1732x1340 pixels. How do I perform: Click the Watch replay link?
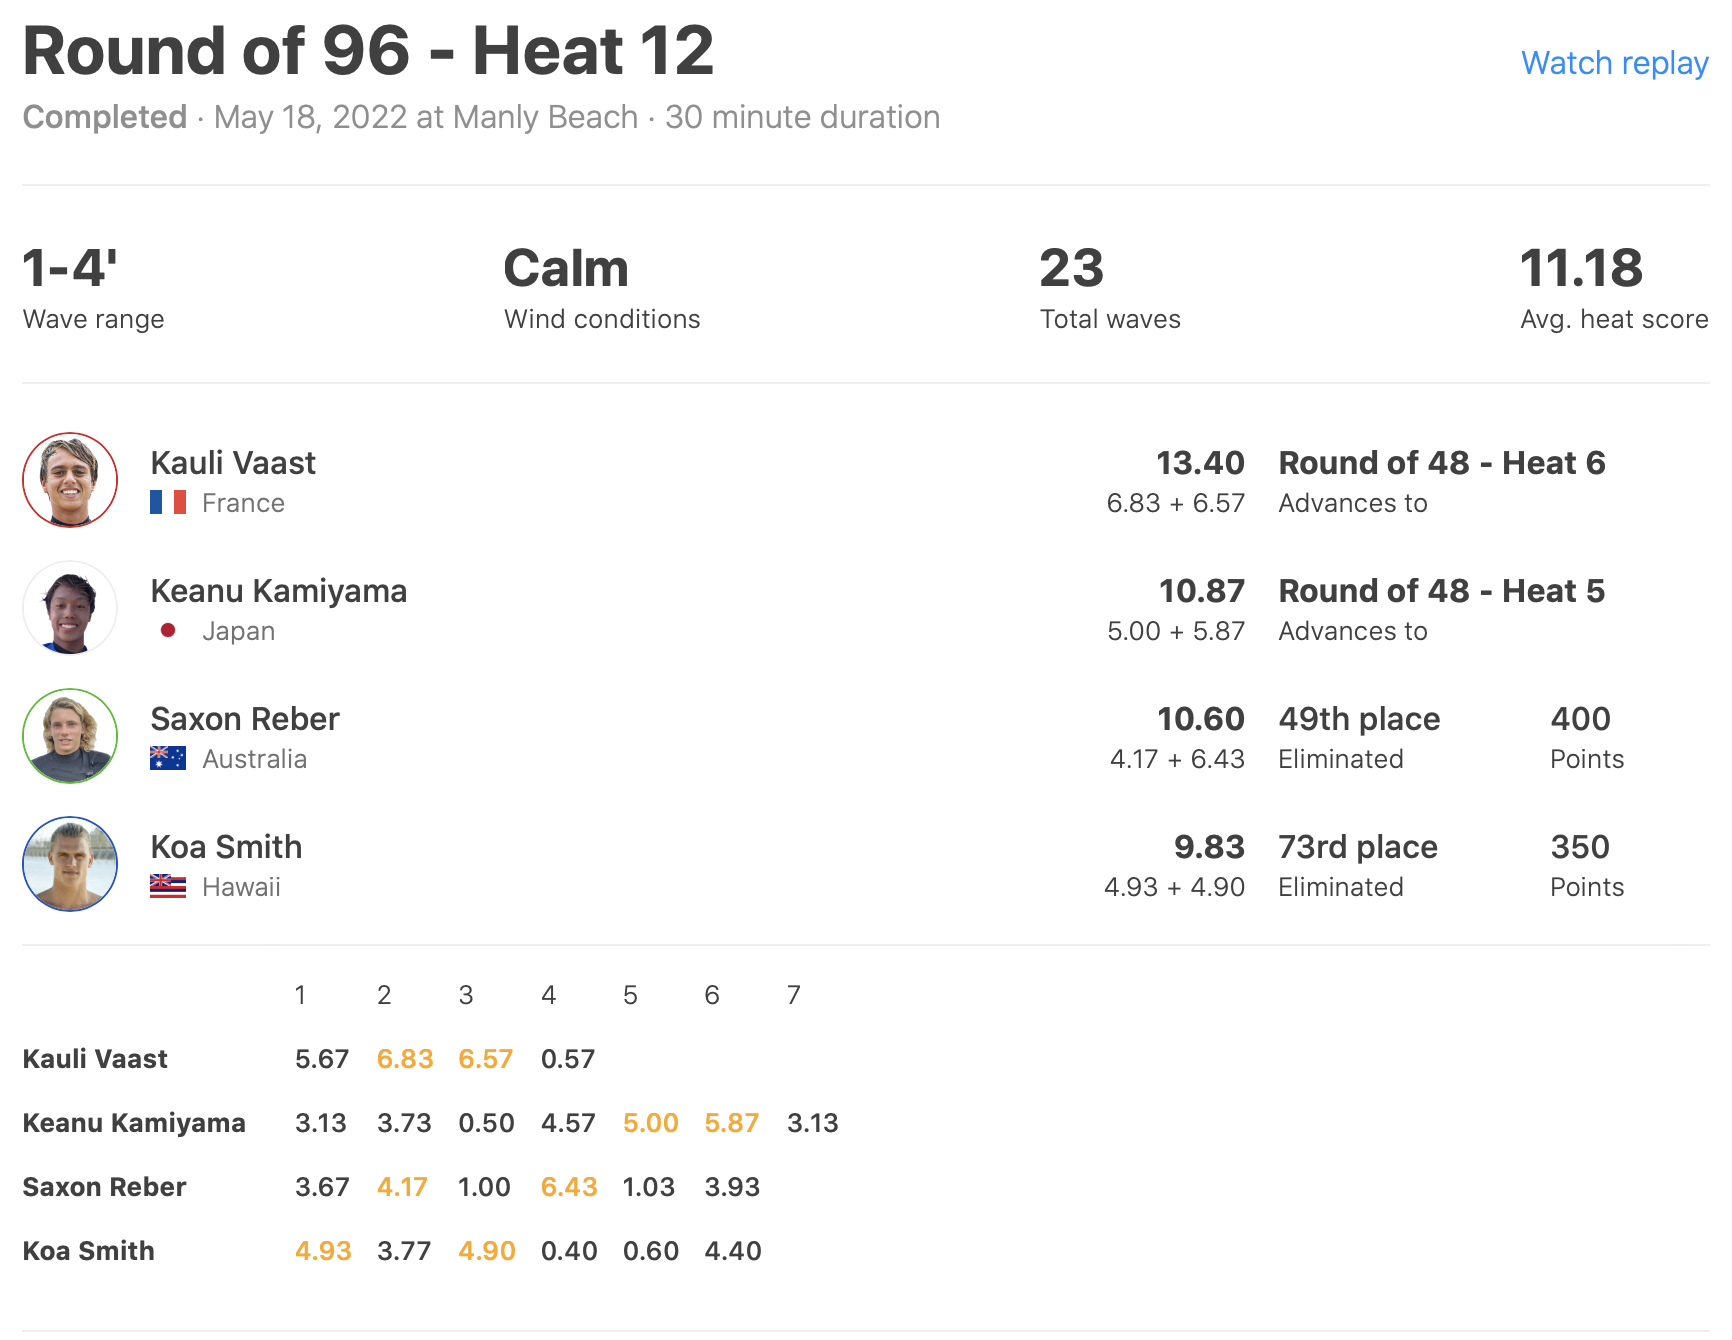click(1614, 63)
